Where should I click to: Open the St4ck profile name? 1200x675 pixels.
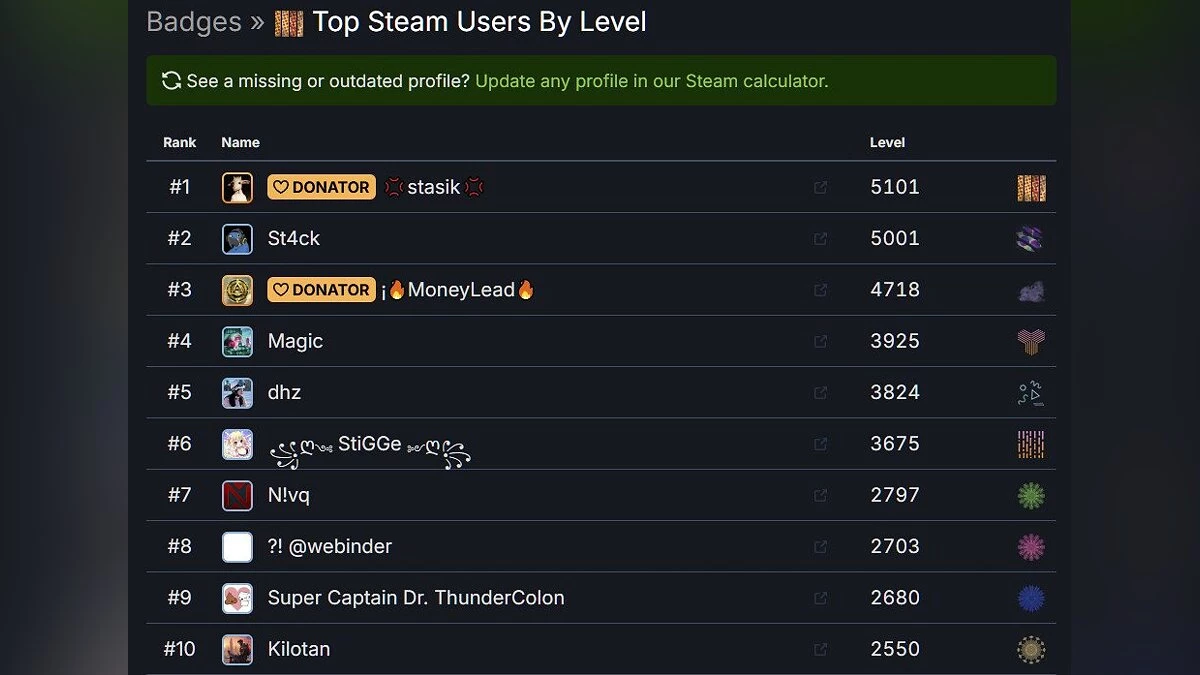click(294, 239)
